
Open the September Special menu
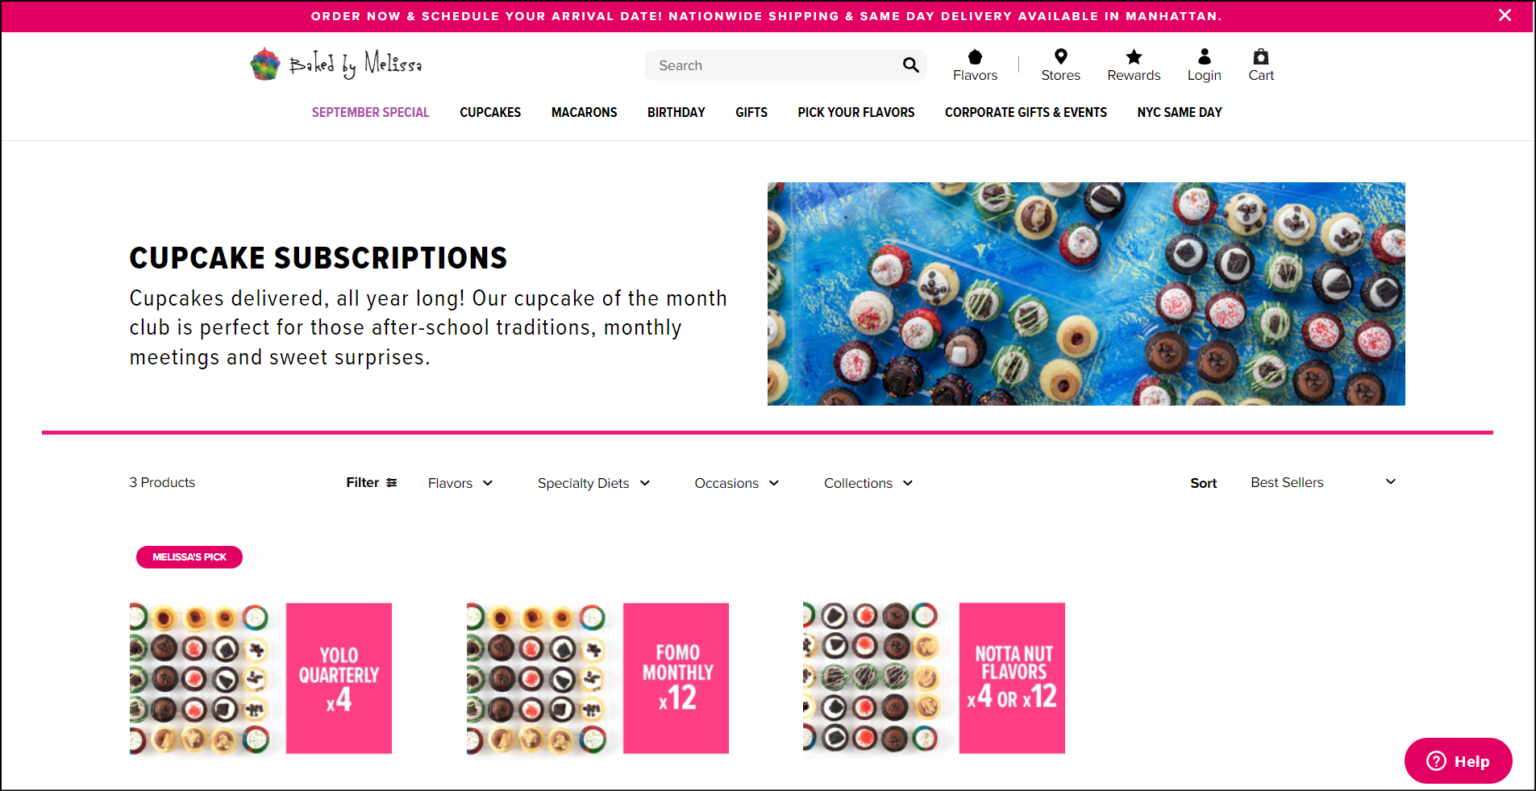click(x=370, y=112)
